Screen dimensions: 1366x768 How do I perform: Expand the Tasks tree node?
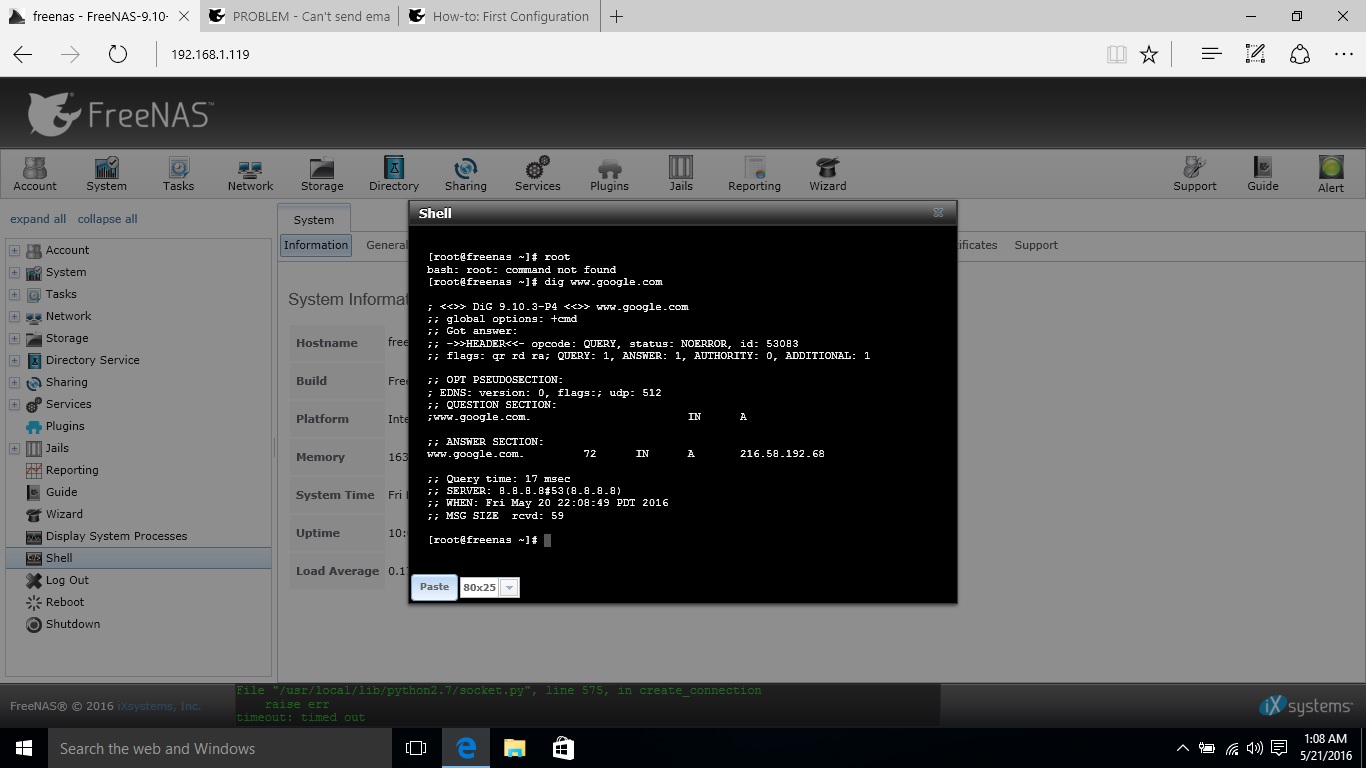click(x=14, y=294)
